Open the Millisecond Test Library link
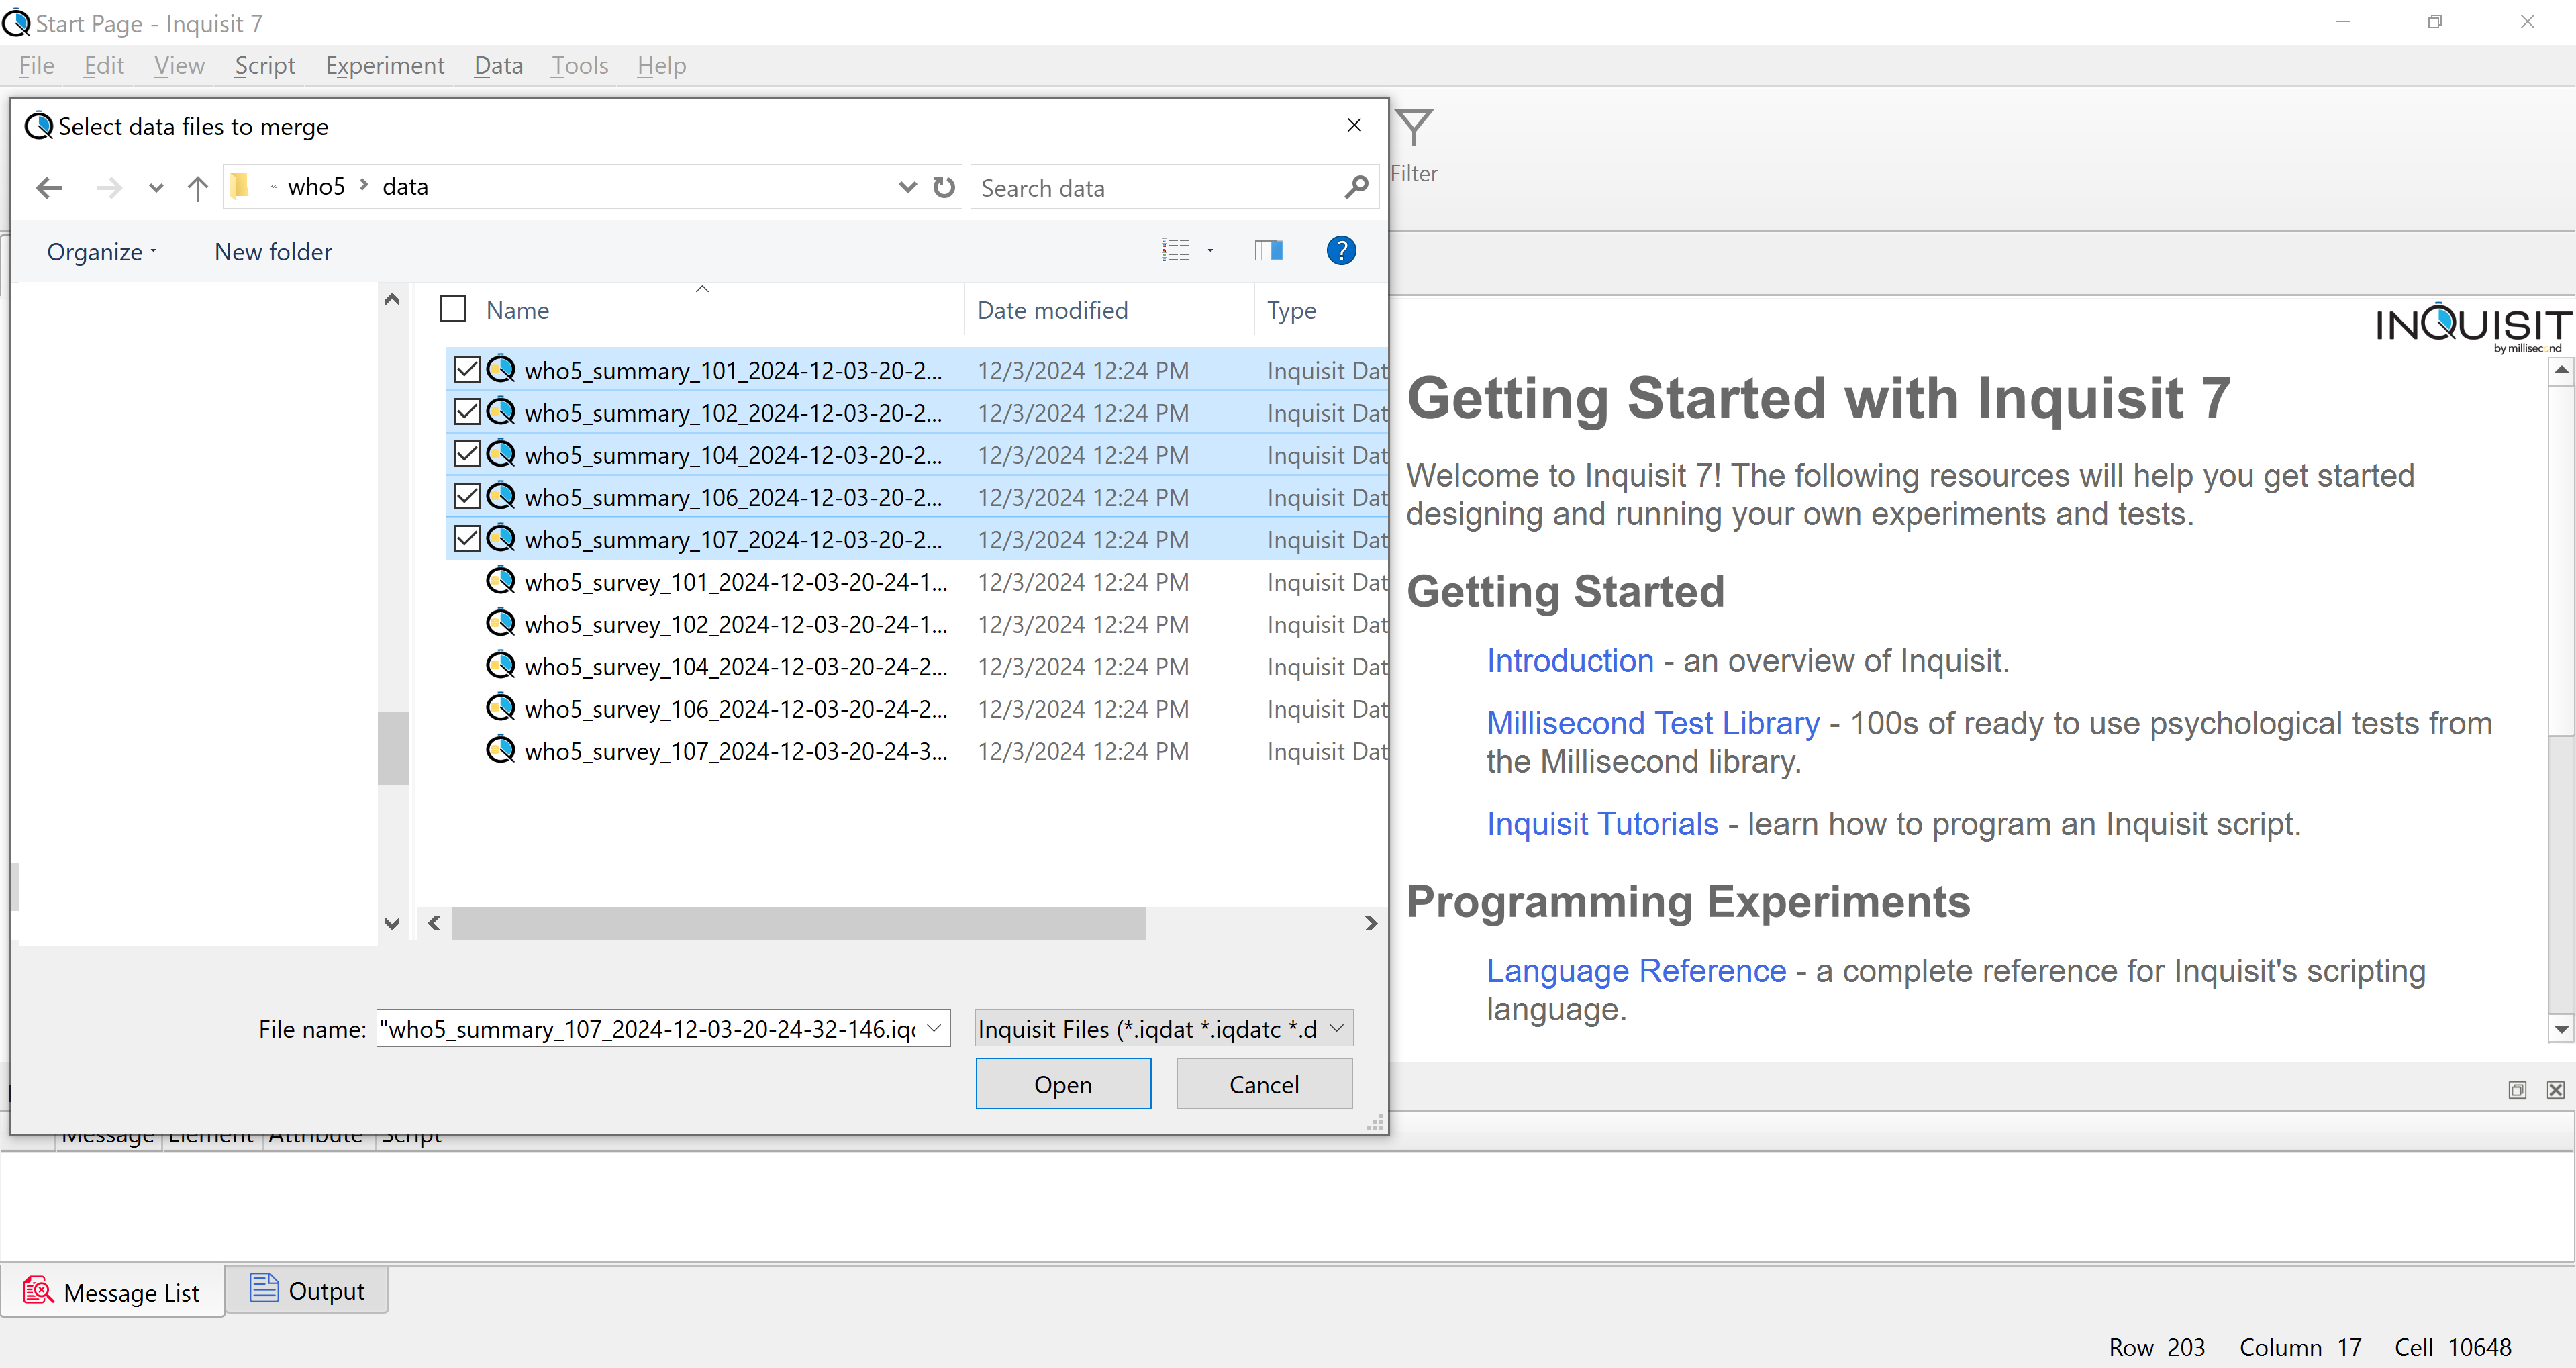The width and height of the screenshot is (2576, 1368). (1653, 723)
